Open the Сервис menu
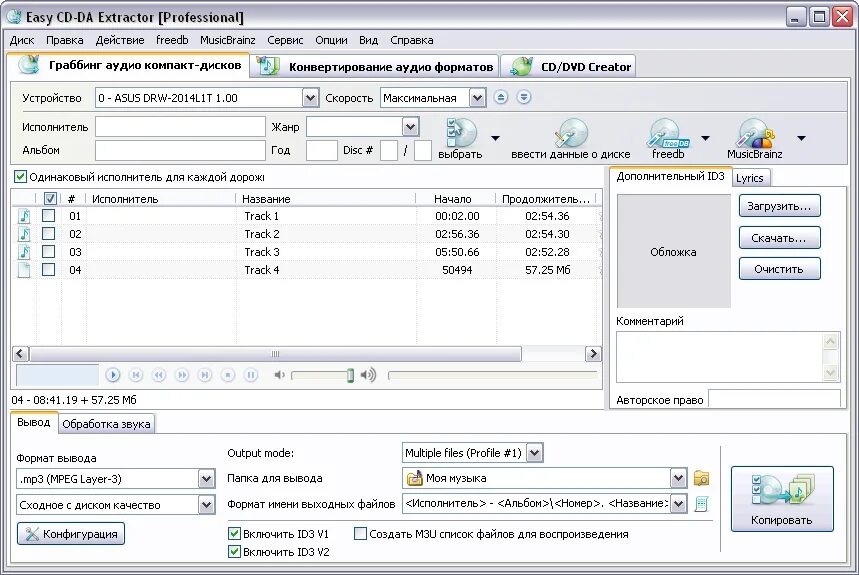This screenshot has width=859, height=575. (x=285, y=40)
